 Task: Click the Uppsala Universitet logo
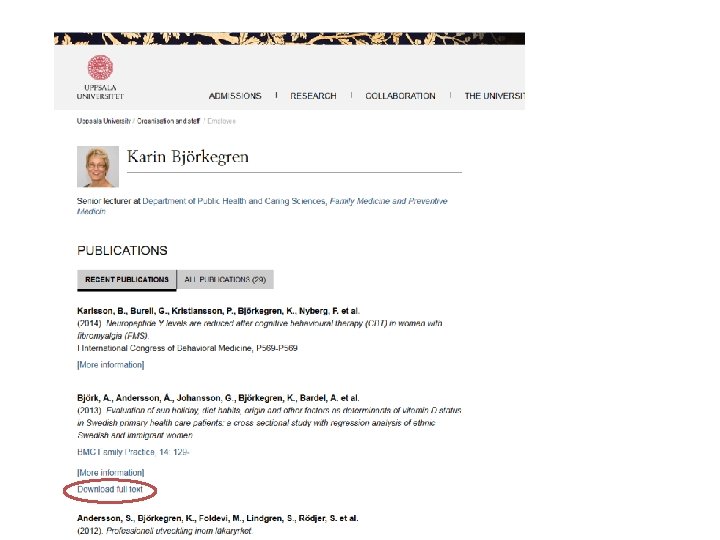click(100, 77)
